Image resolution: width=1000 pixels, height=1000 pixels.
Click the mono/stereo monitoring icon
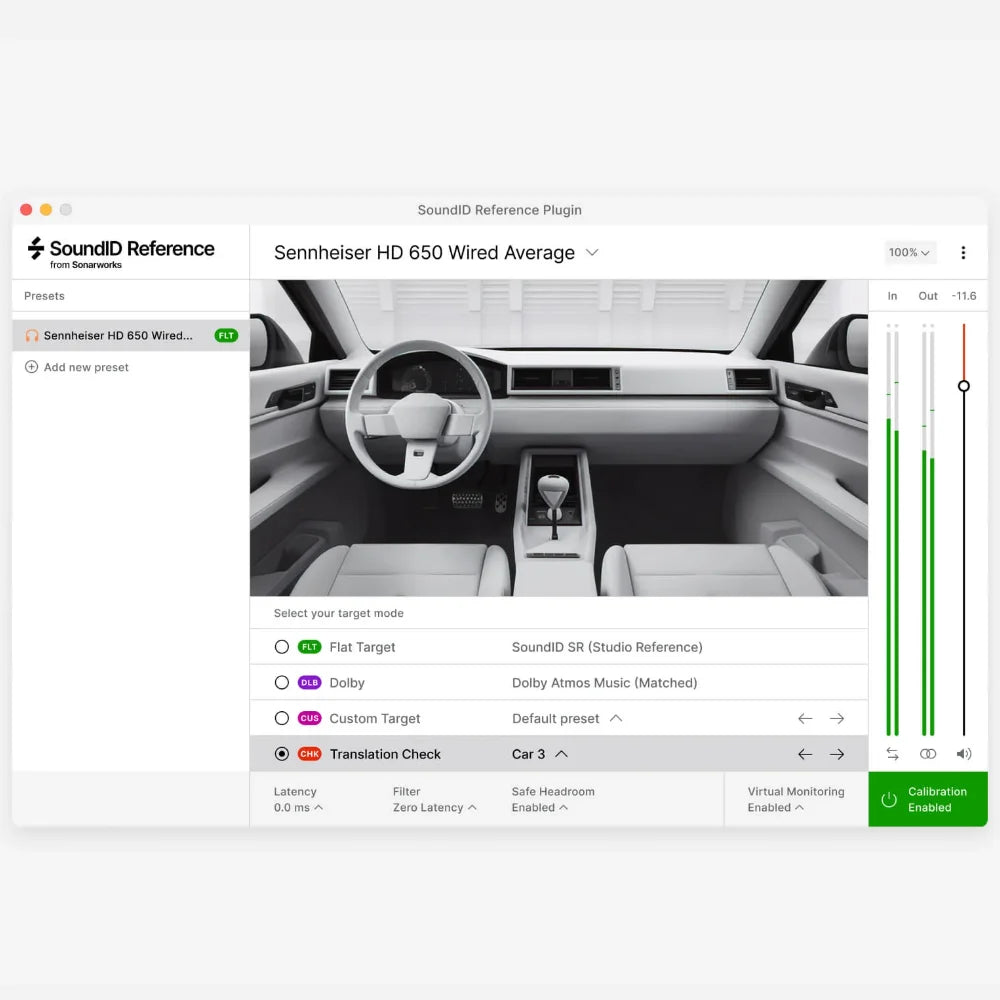click(928, 753)
